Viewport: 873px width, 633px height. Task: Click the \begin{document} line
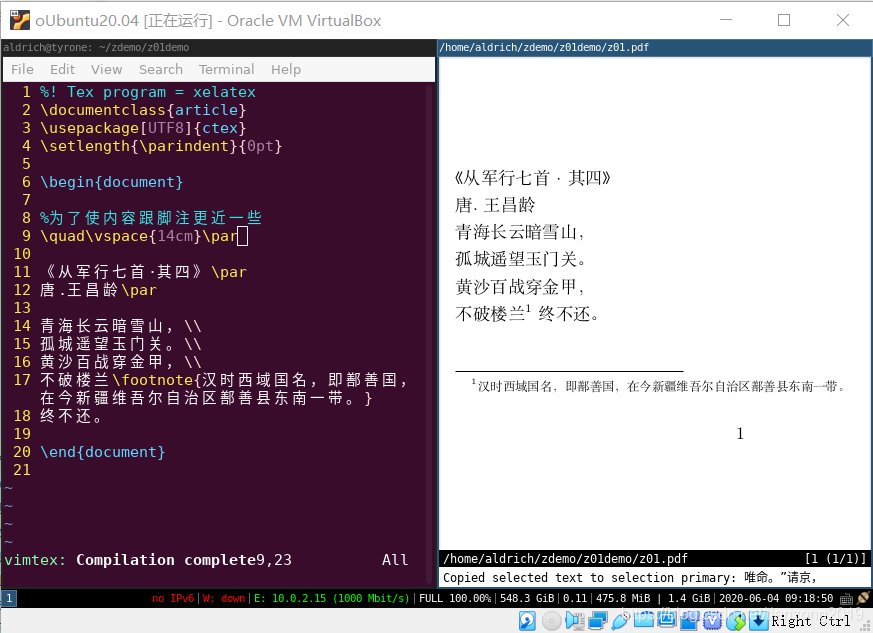111,182
